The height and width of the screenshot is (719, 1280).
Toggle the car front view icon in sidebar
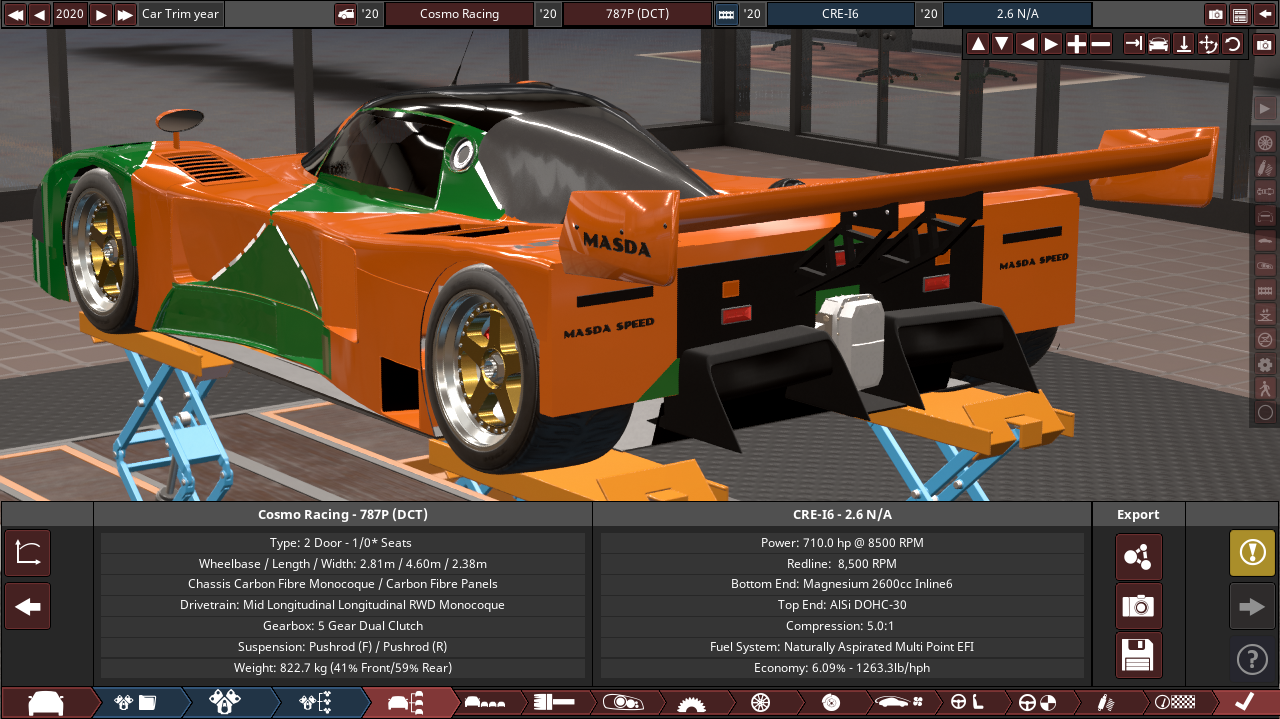point(1265,216)
